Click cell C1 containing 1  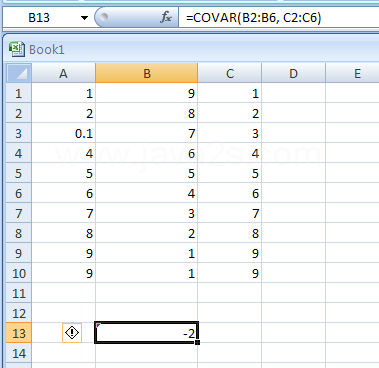pyautogui.click(x=230, y=93)
